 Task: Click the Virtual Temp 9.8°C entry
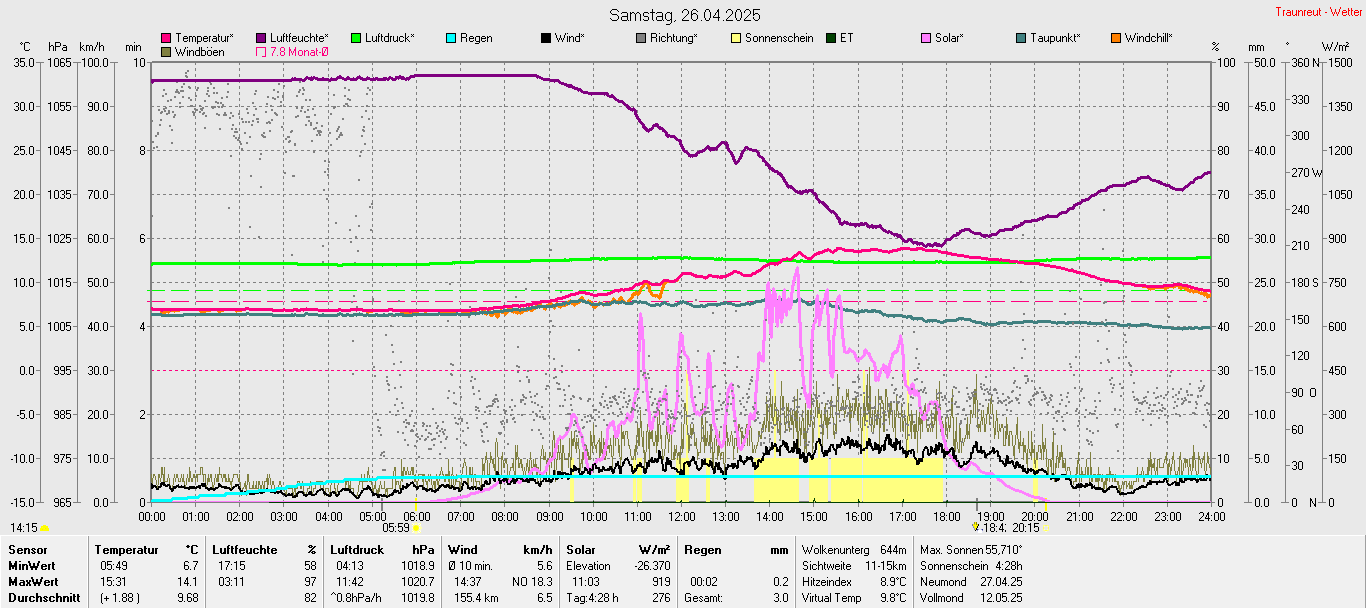pos(854,598)
